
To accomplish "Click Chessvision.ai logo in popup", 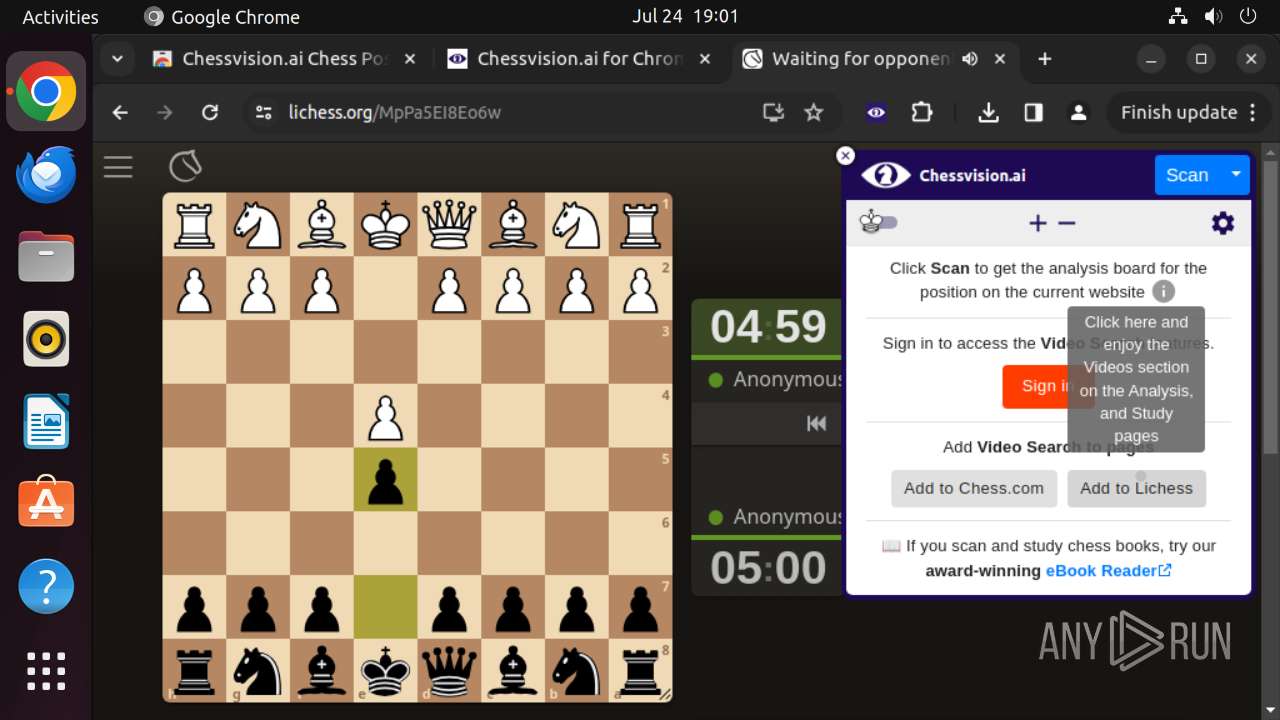I will pyautogui.click(x=944, y=175).
